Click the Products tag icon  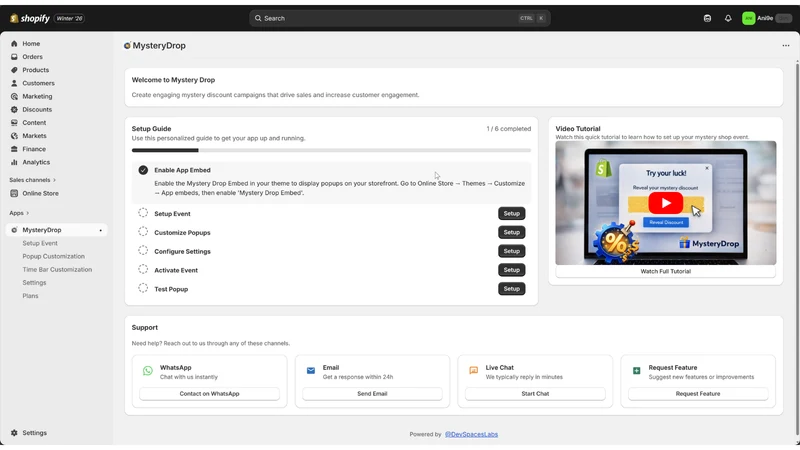[x=14, y=70]
